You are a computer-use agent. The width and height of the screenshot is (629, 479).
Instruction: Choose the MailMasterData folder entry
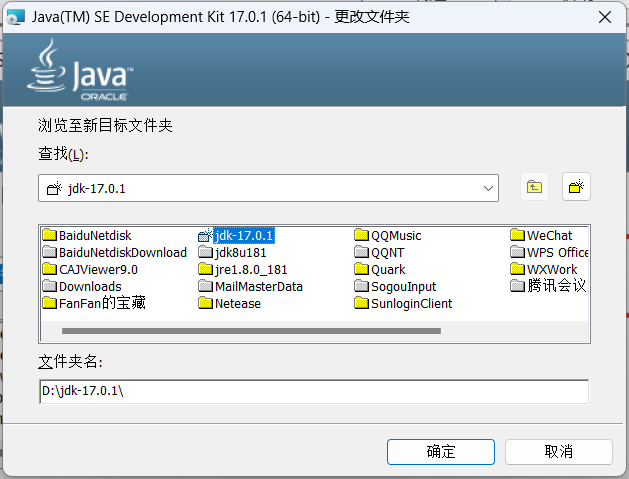point(251,286)
